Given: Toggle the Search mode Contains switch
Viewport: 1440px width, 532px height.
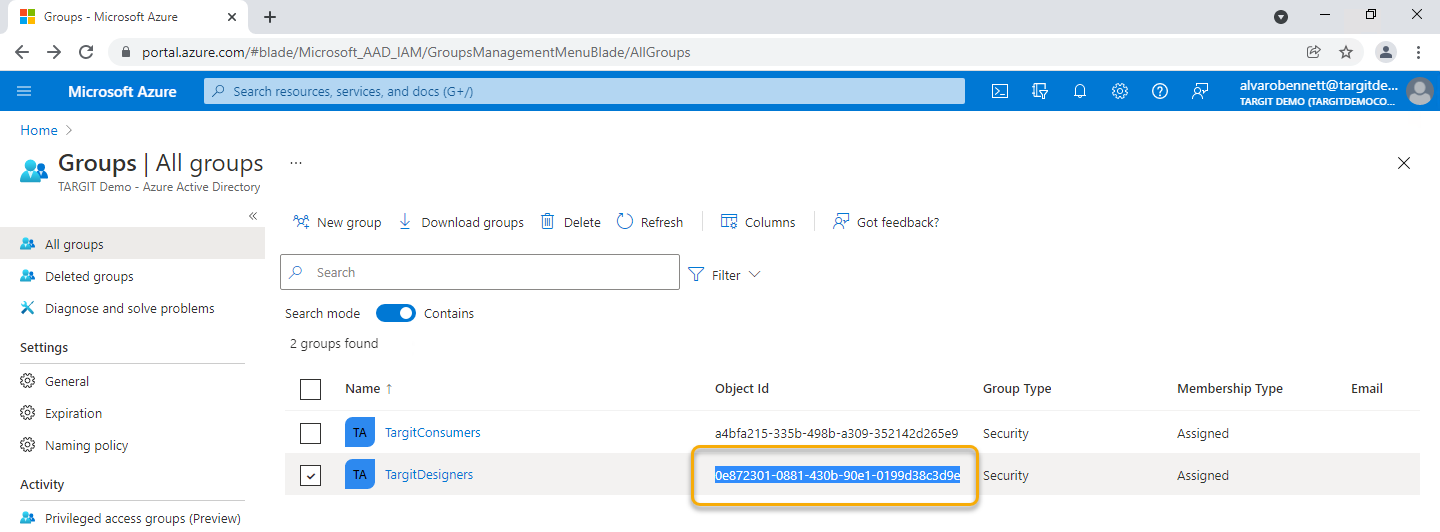Looking at the screenshot, I should pyautogui.click(x=396, y=313).
